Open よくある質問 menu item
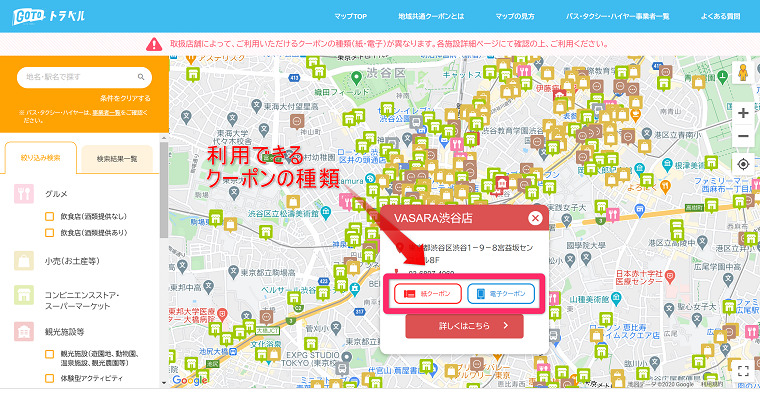 coord(720,16)
